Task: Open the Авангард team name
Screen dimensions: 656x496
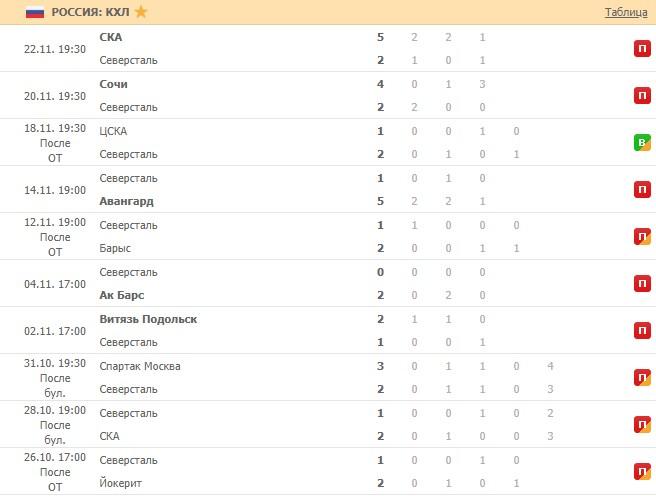Action: click(127, 201)
